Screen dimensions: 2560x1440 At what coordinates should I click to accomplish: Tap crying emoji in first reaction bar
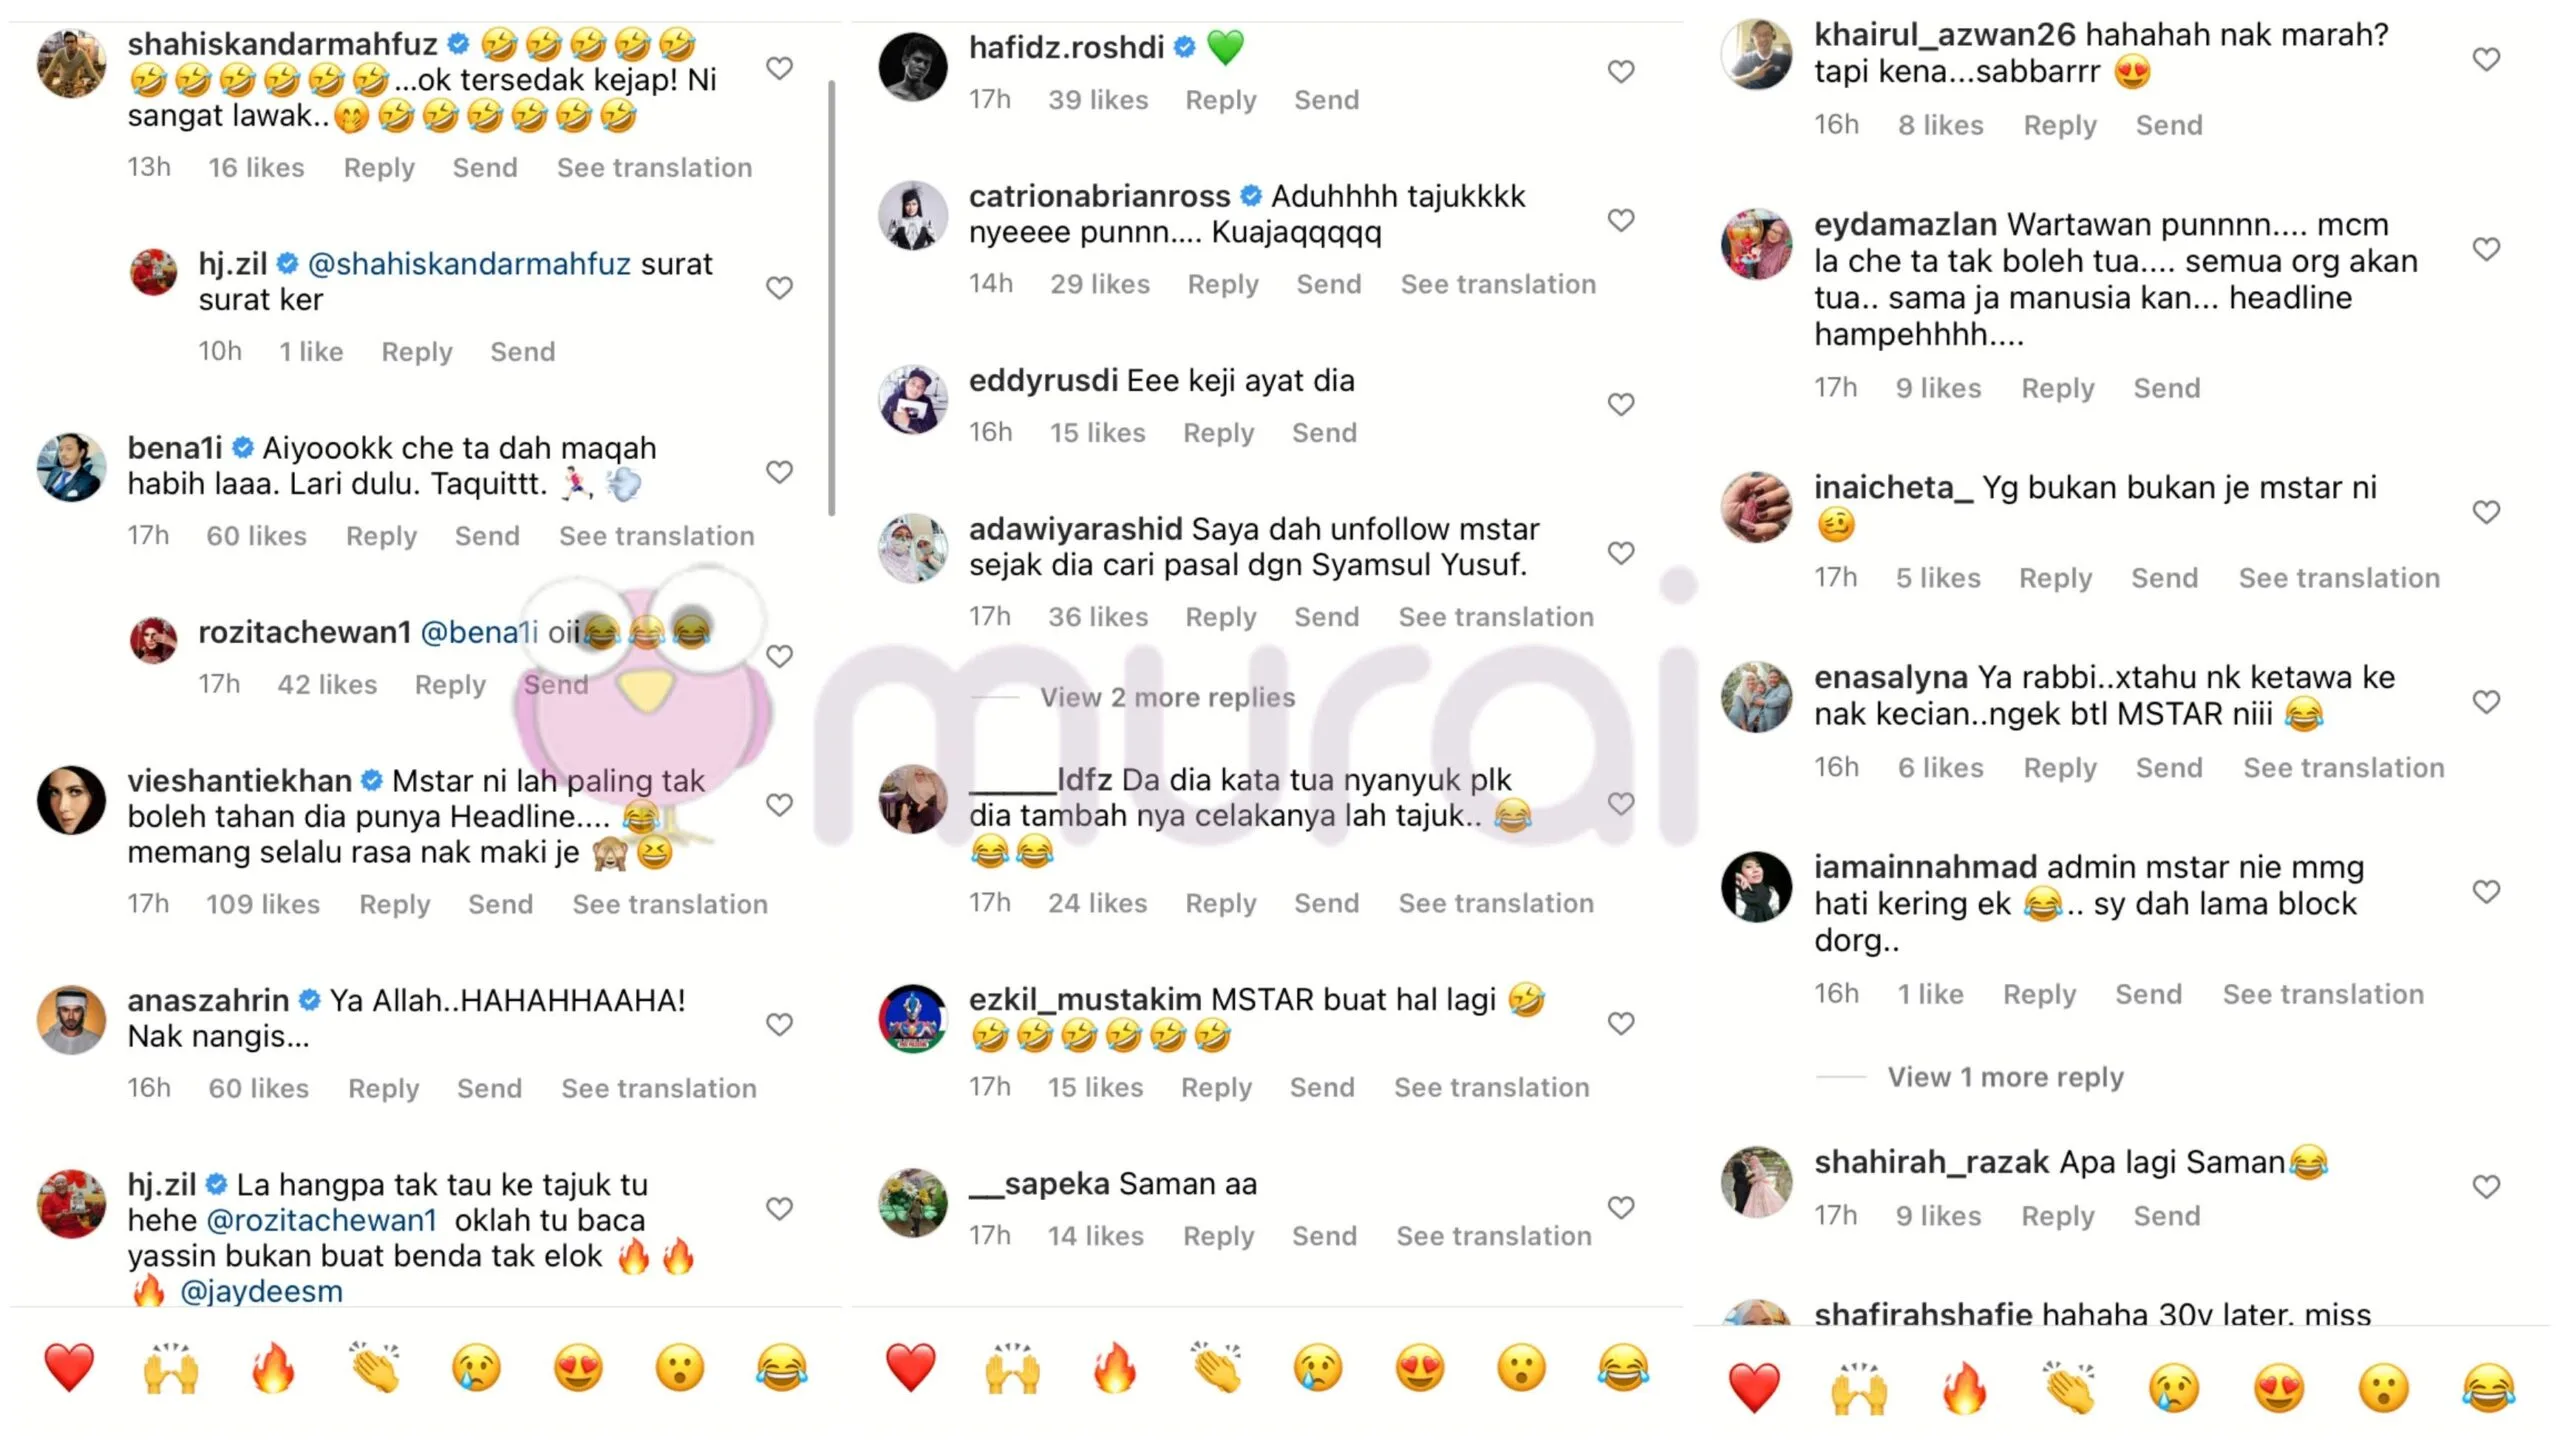(476, 1368)
